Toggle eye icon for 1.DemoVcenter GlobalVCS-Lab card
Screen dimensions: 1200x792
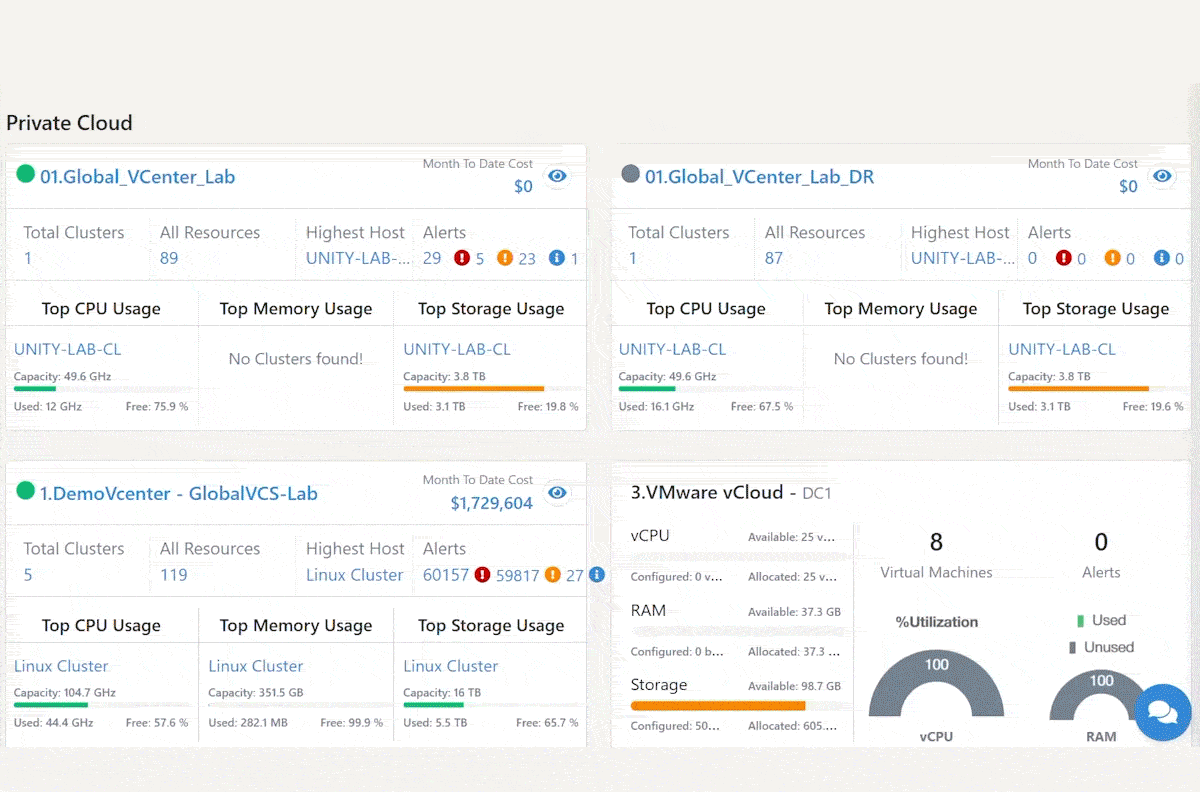(558, 493)
